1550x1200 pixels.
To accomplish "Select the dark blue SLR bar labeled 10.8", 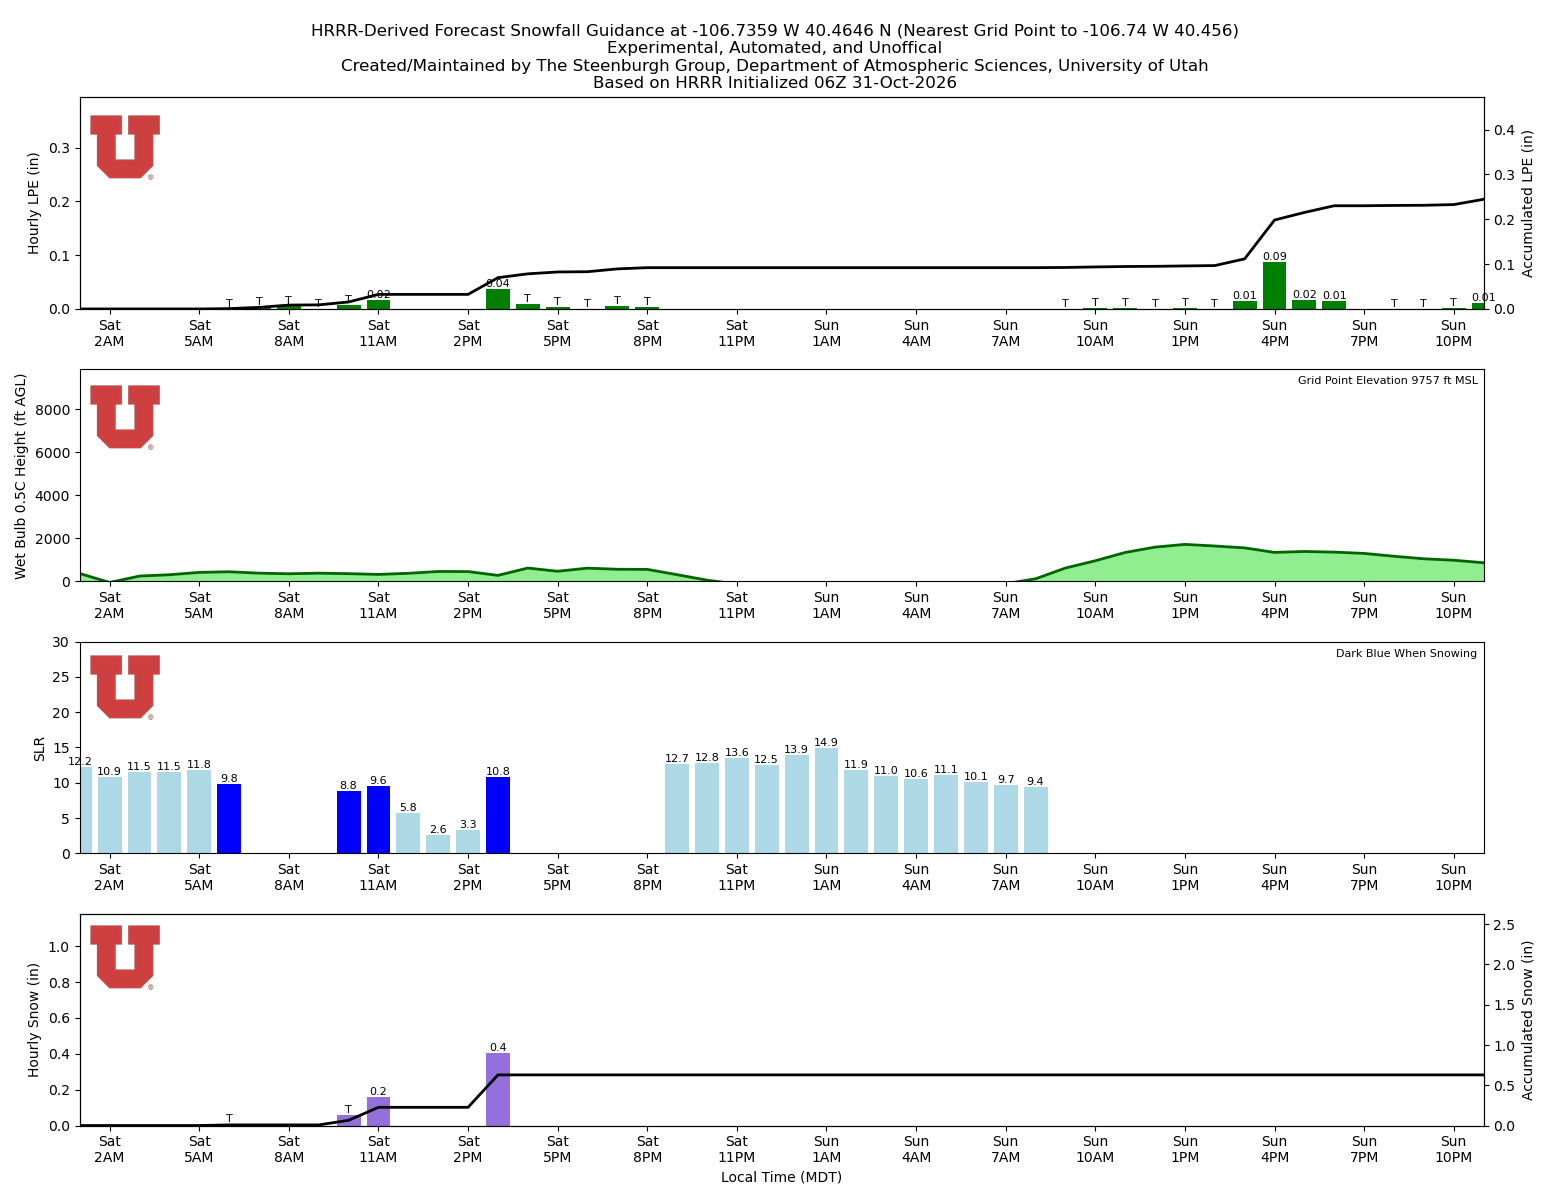I will click(x=498, y=815).
